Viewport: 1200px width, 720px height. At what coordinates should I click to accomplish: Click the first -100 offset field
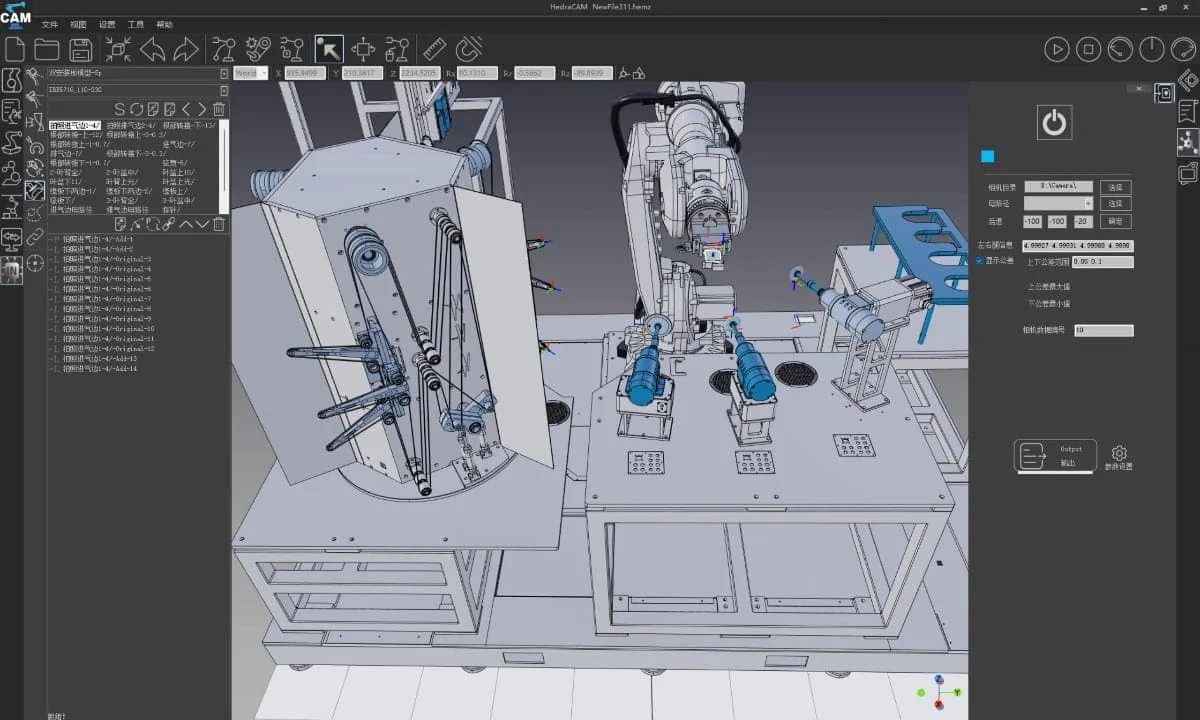(x=1032, y=221)
